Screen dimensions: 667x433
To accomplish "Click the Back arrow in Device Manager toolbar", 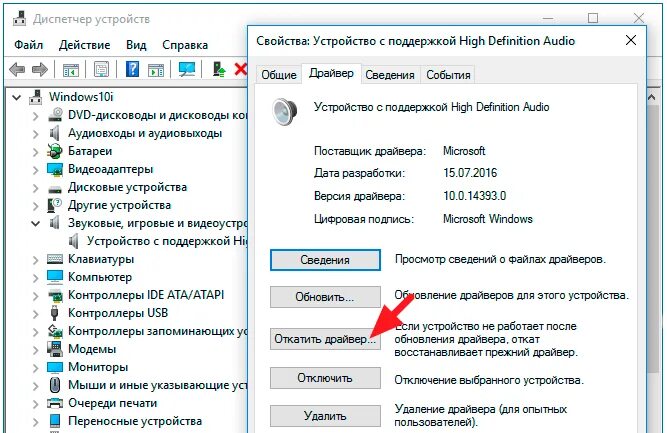I will tap(17, 69).
